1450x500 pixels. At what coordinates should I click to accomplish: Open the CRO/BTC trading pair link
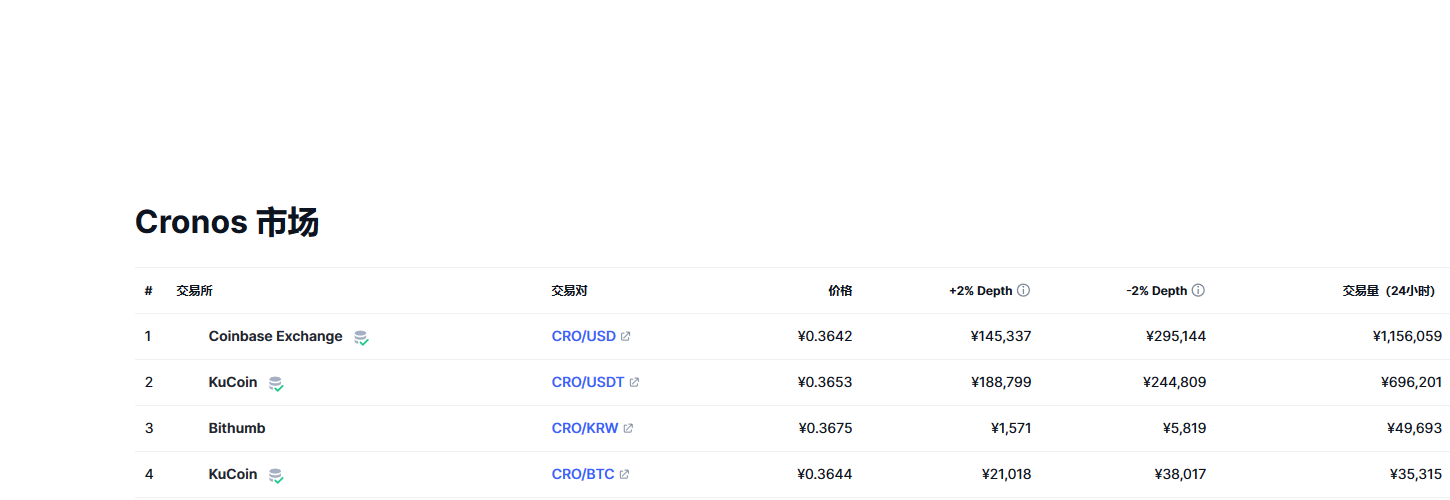click(x=583, y=475)
